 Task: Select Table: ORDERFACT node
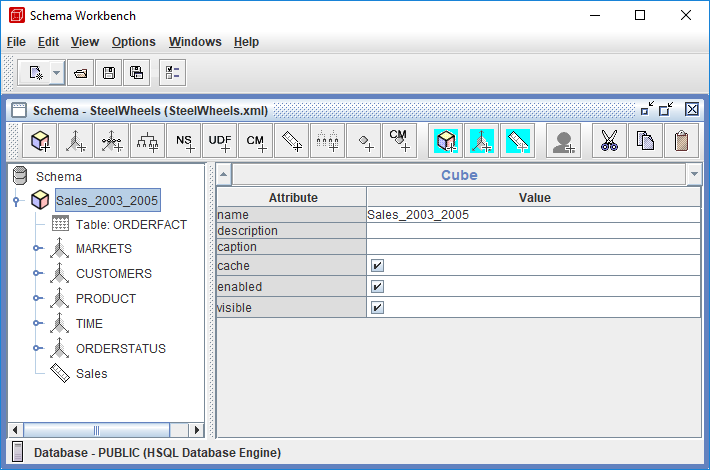[130, 224]
